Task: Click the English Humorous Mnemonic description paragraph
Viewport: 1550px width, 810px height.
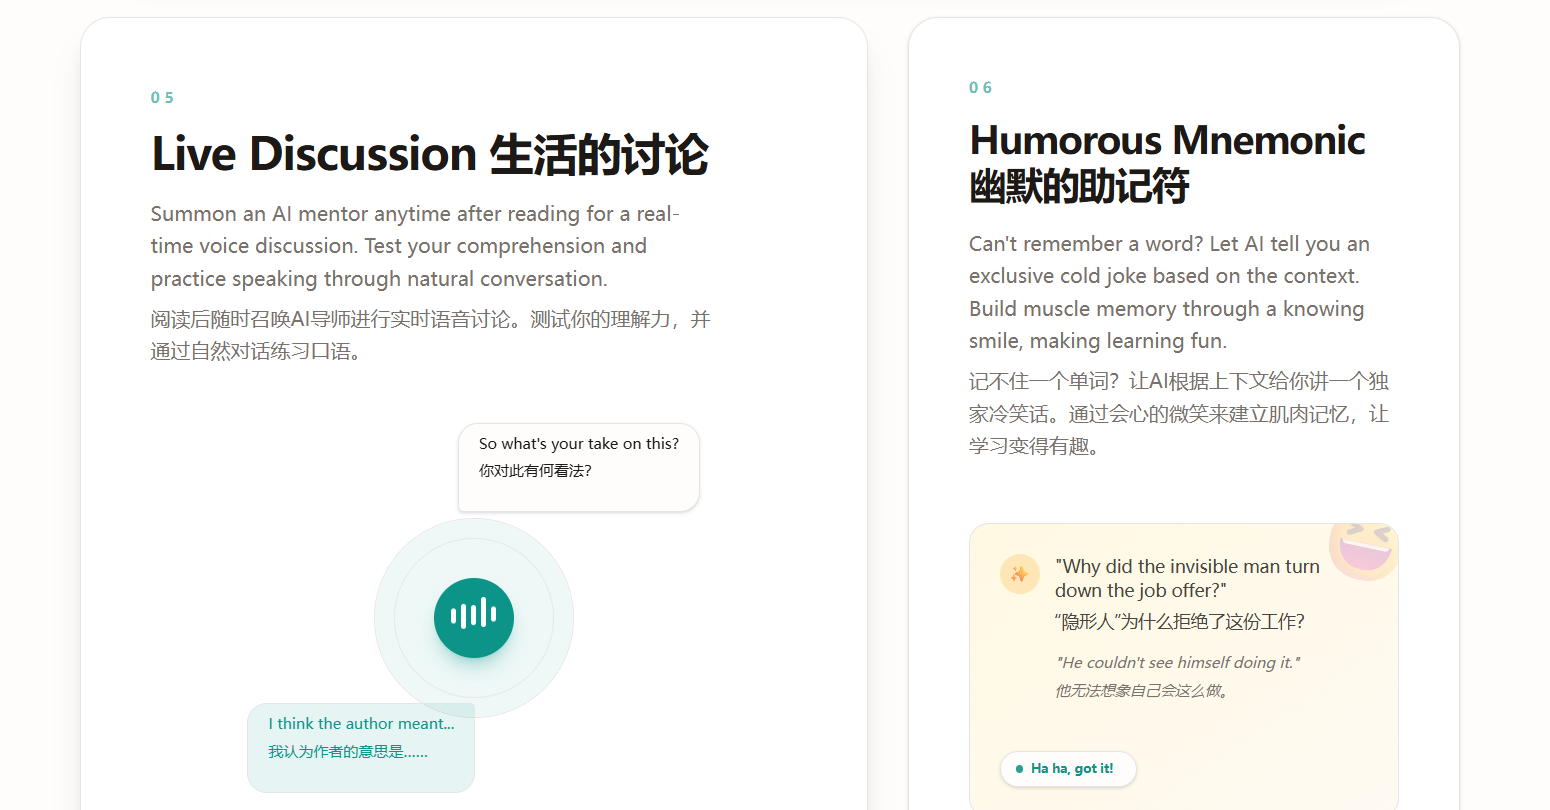Action: click(1169, 292)
